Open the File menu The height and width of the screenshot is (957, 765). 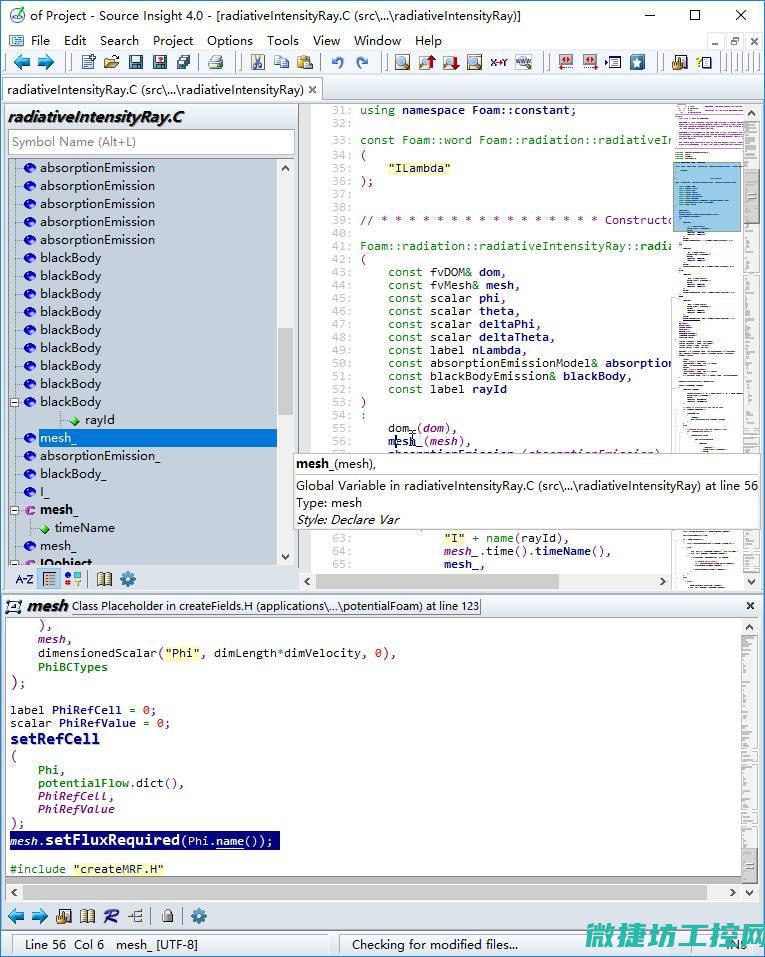pos(40,41)
